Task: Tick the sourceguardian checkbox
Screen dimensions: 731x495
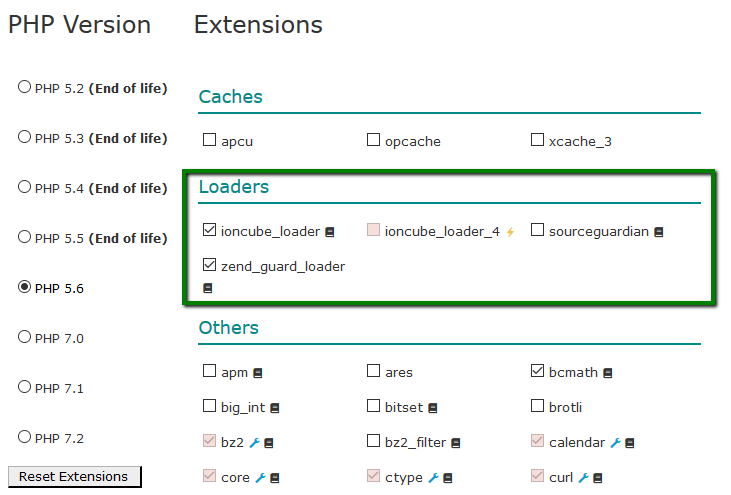Action: point(538,230)
